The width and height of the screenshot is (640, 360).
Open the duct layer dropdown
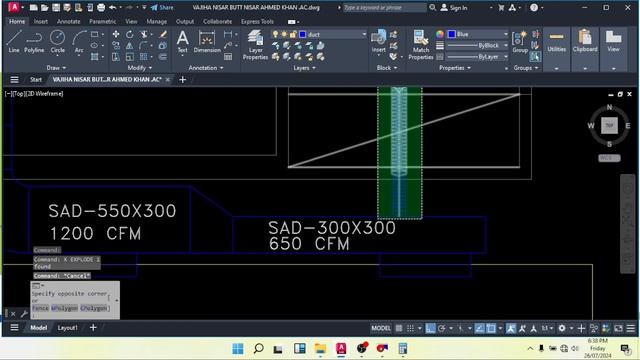364,34
